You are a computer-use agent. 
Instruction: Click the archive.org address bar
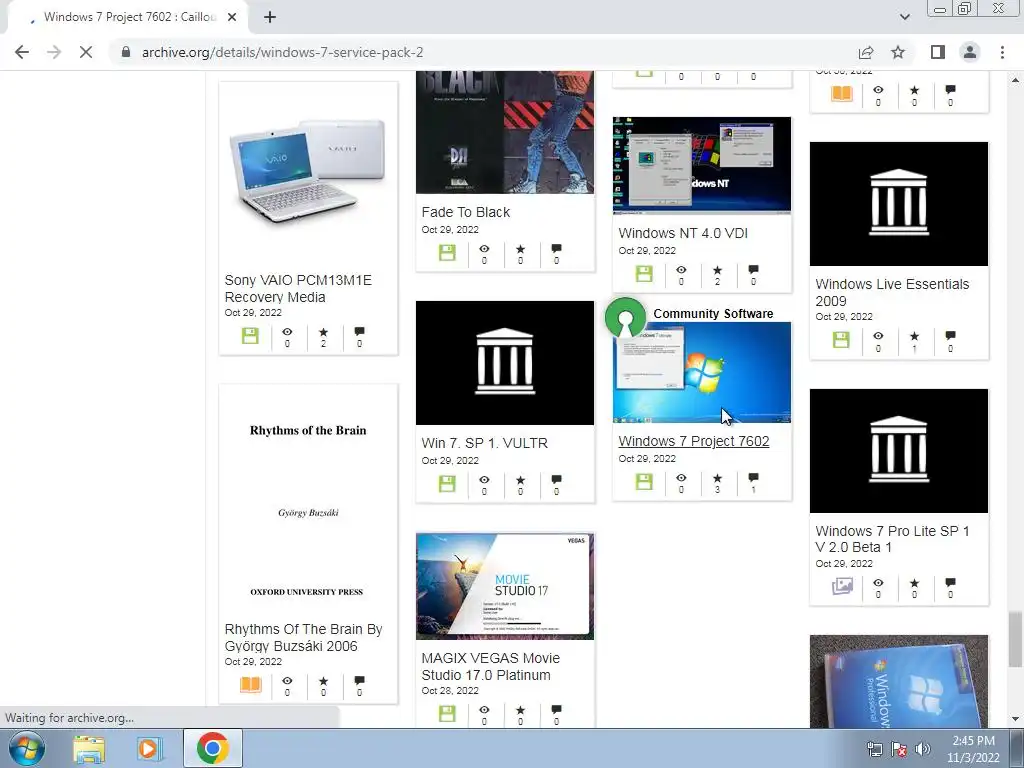(483, 52)
